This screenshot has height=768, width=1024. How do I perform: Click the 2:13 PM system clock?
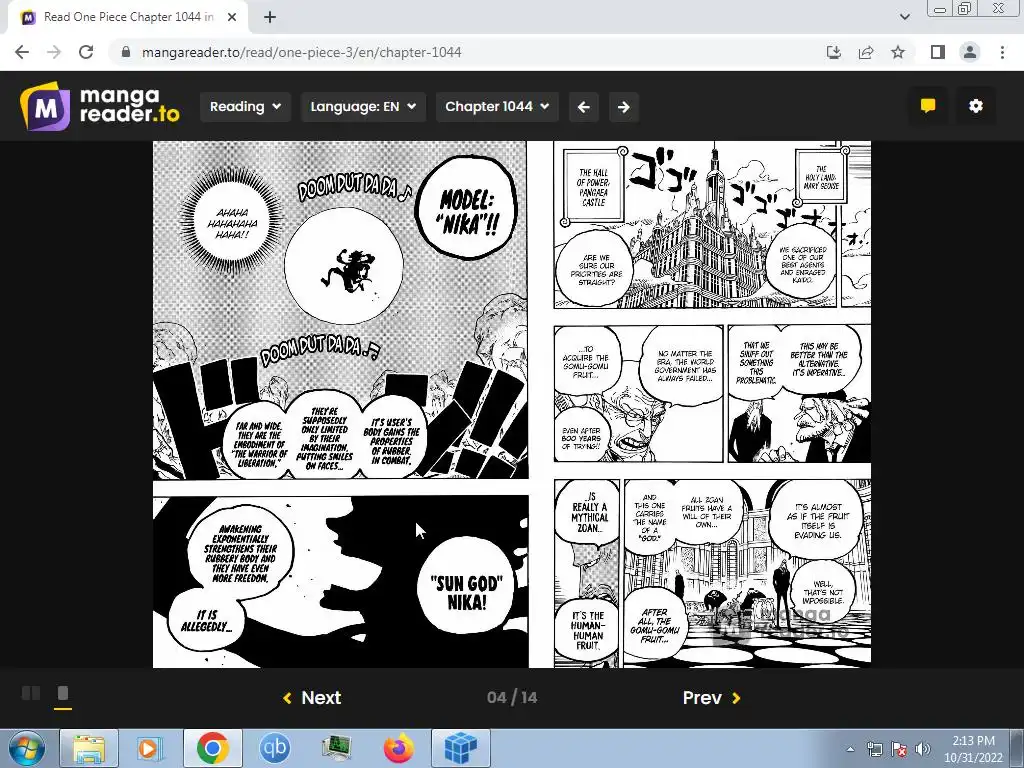(973, 749)
